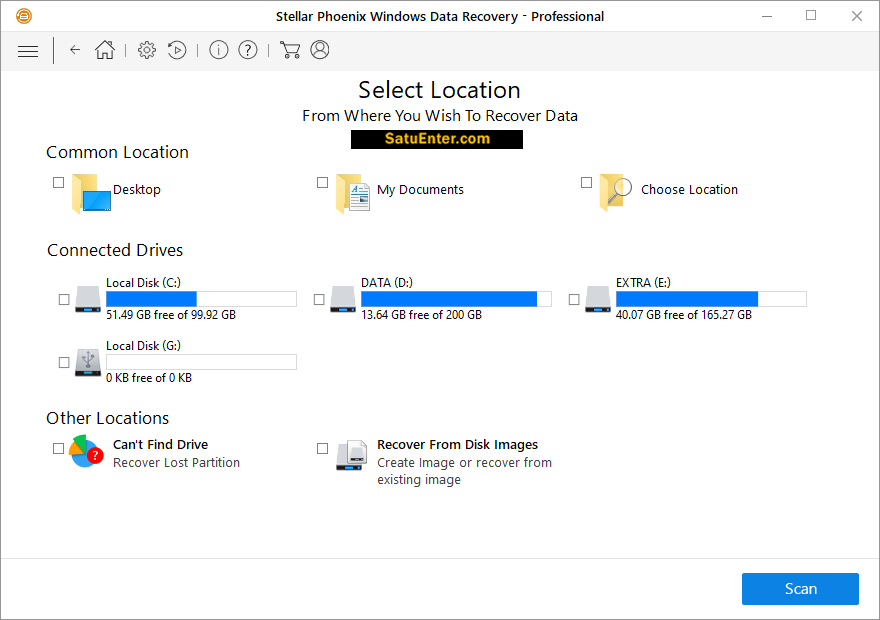
Task: Check the Choose Location checkbox
Action: tap(586, 182)
